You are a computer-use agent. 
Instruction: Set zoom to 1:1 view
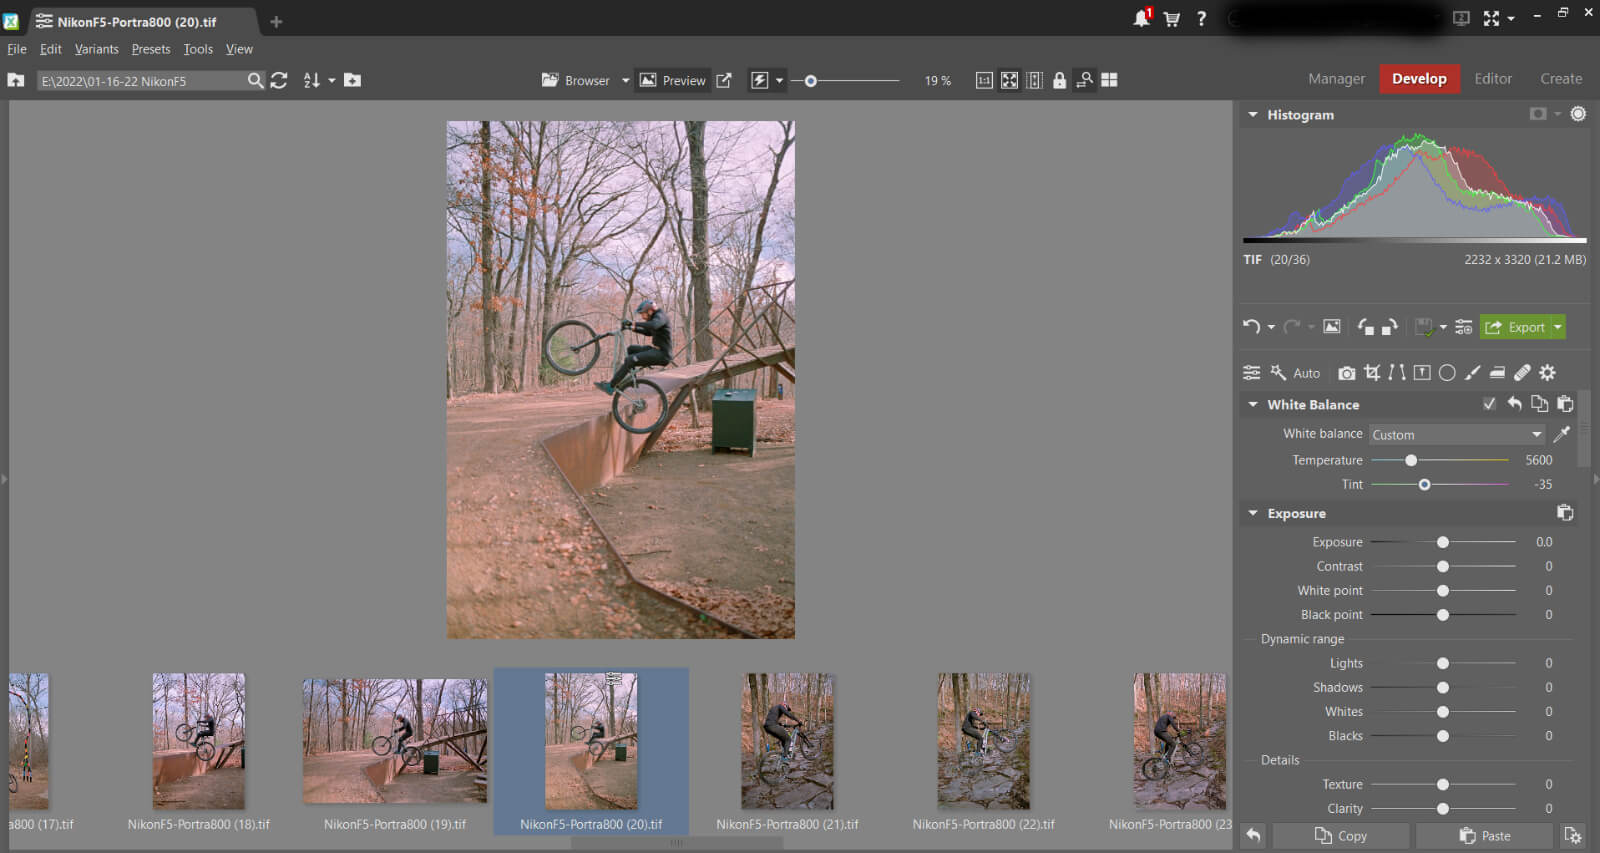coord(984,80)
